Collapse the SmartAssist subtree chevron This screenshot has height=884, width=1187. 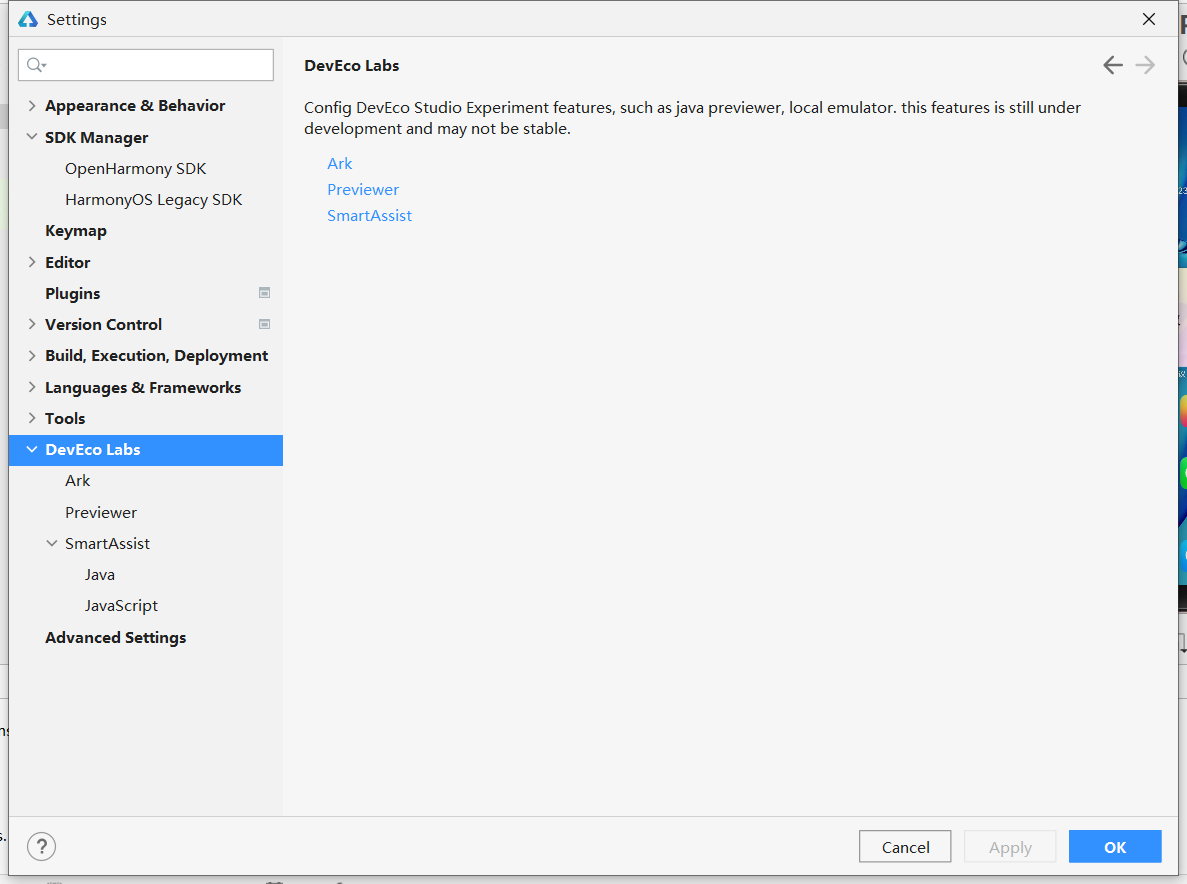point(51,543)
